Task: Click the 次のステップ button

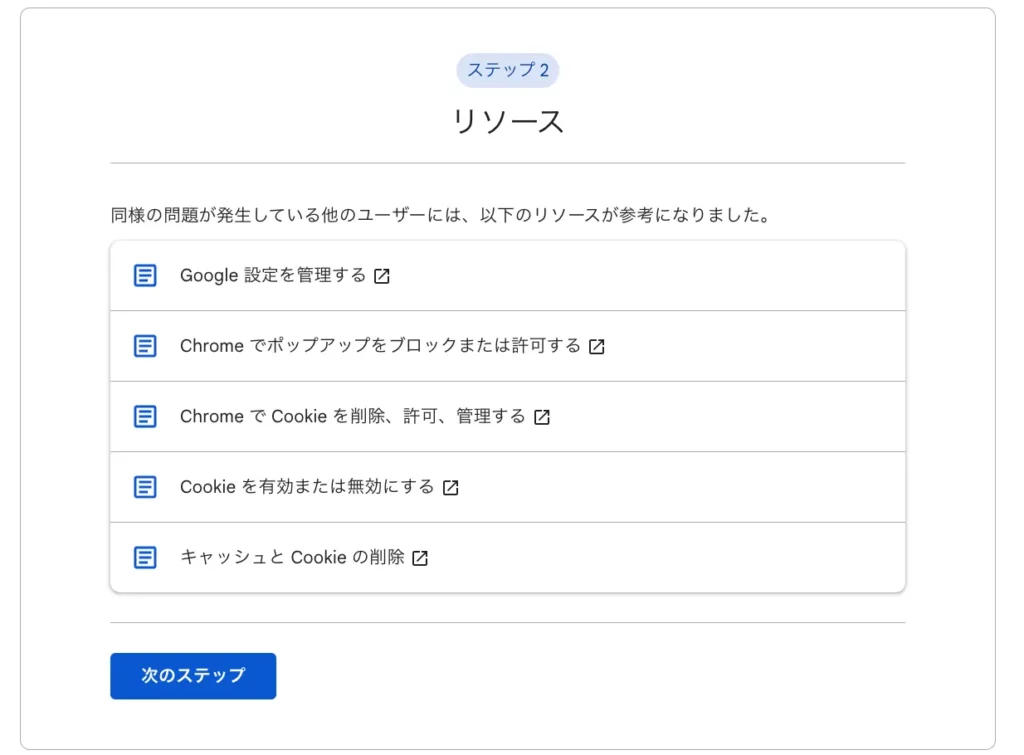Action: (x=193, y=676)
